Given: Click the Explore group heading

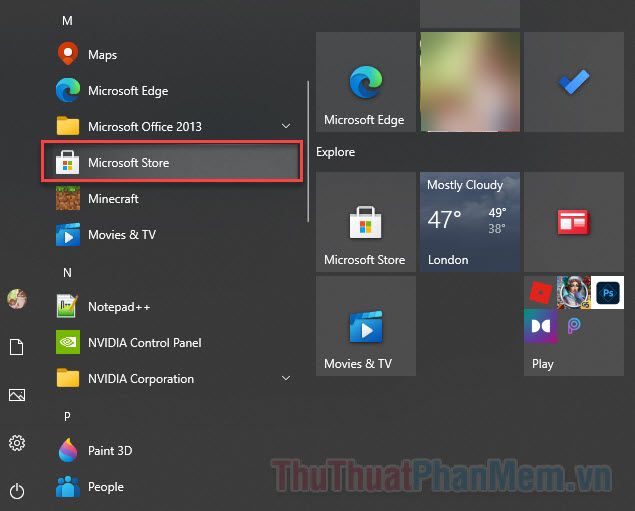Looking at the screenshot, I should click(335, 152).
